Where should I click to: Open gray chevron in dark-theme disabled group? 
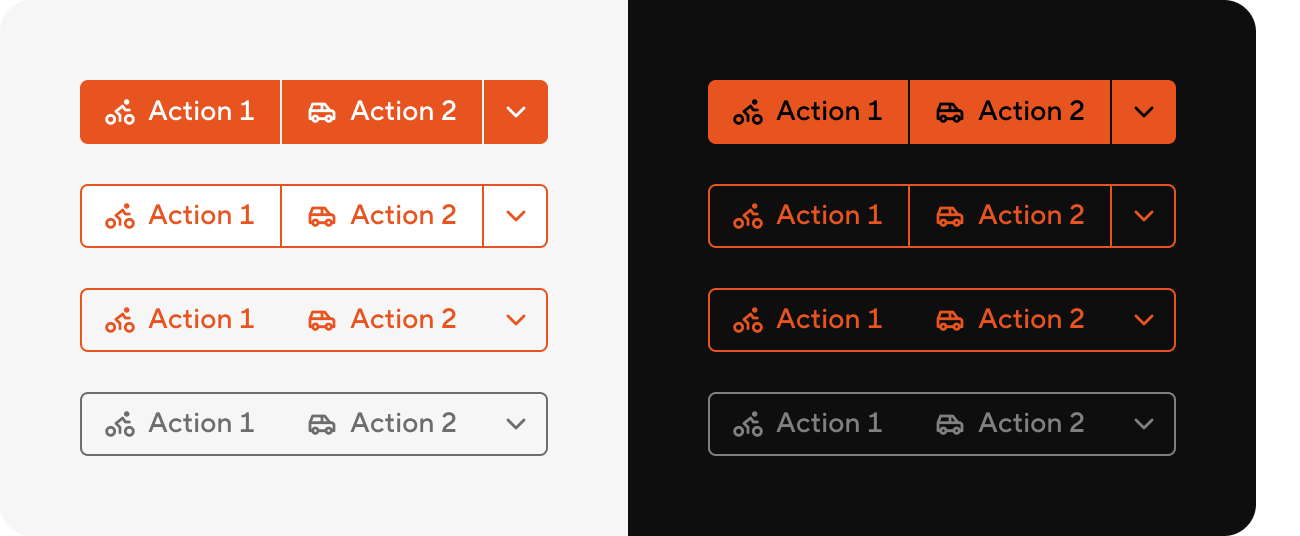click(x=1144, y=424)
